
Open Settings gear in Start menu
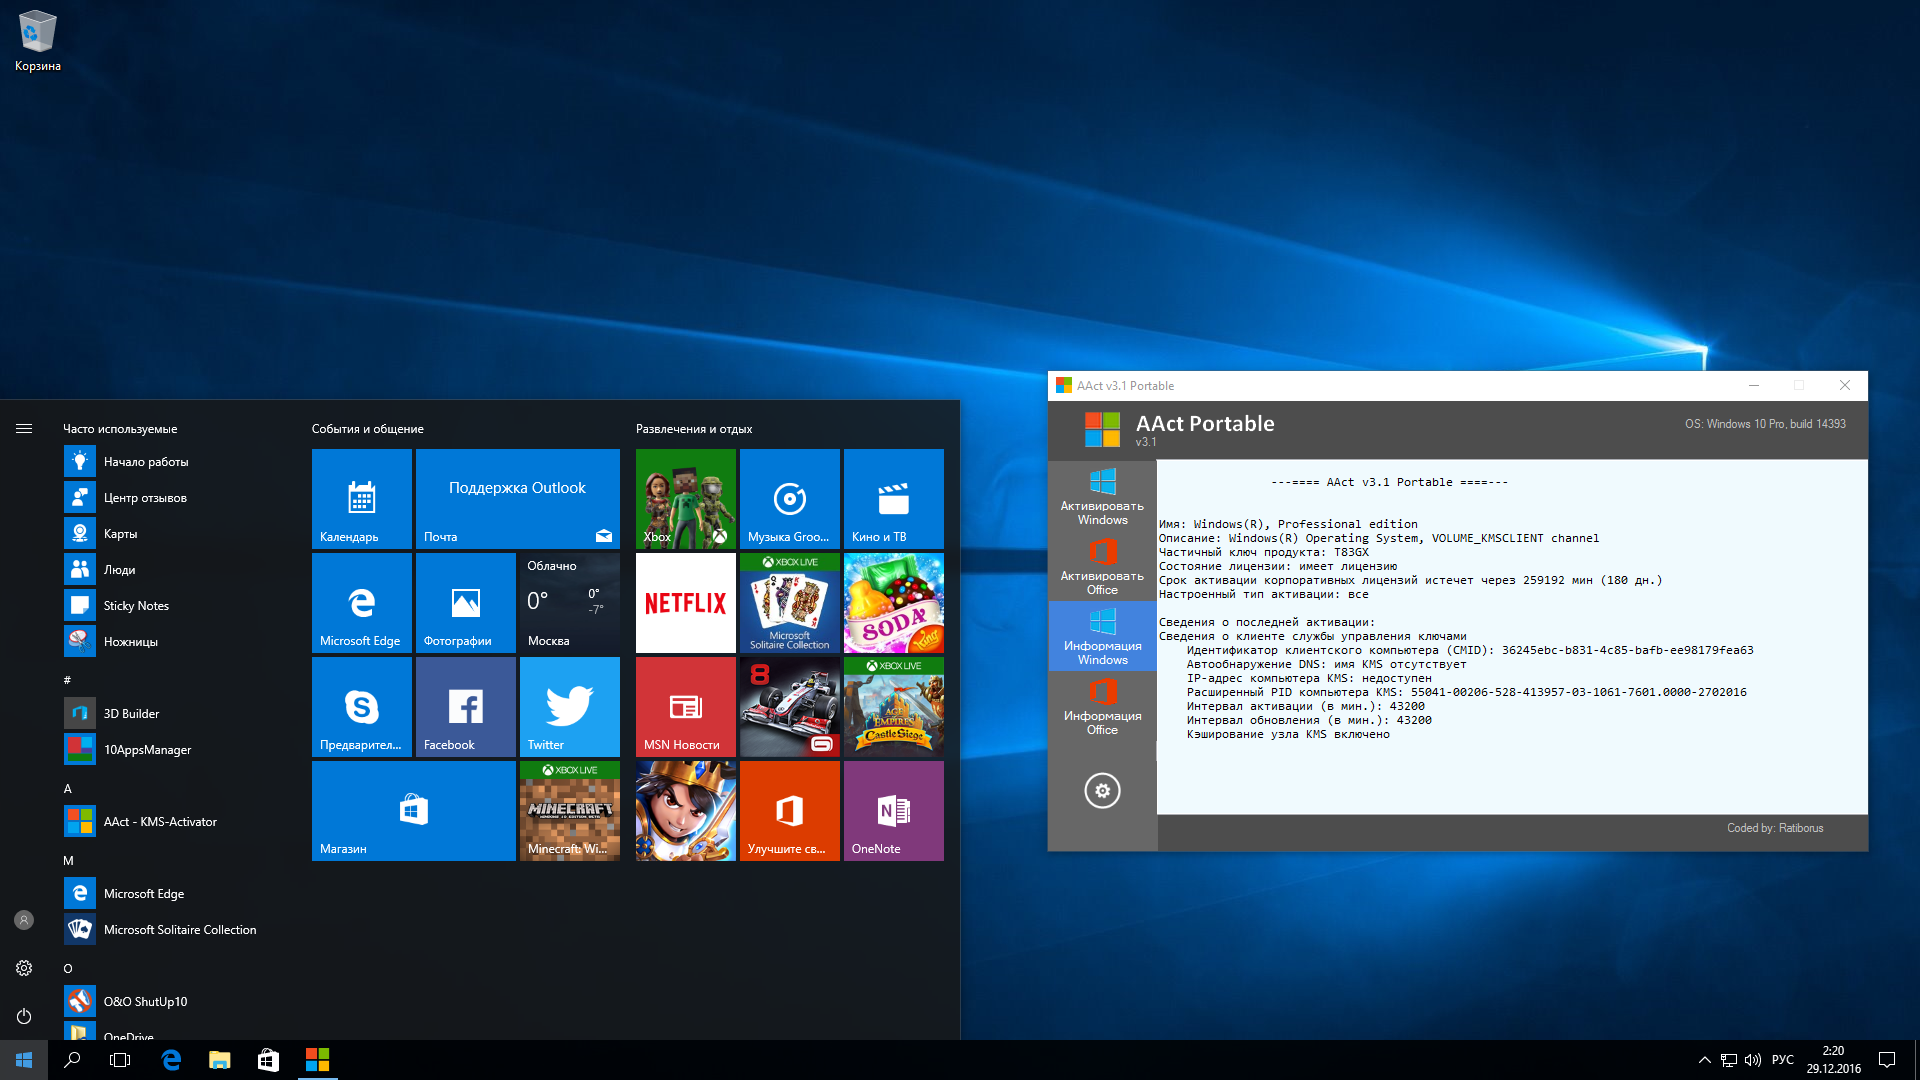click(x=24, y=968)
